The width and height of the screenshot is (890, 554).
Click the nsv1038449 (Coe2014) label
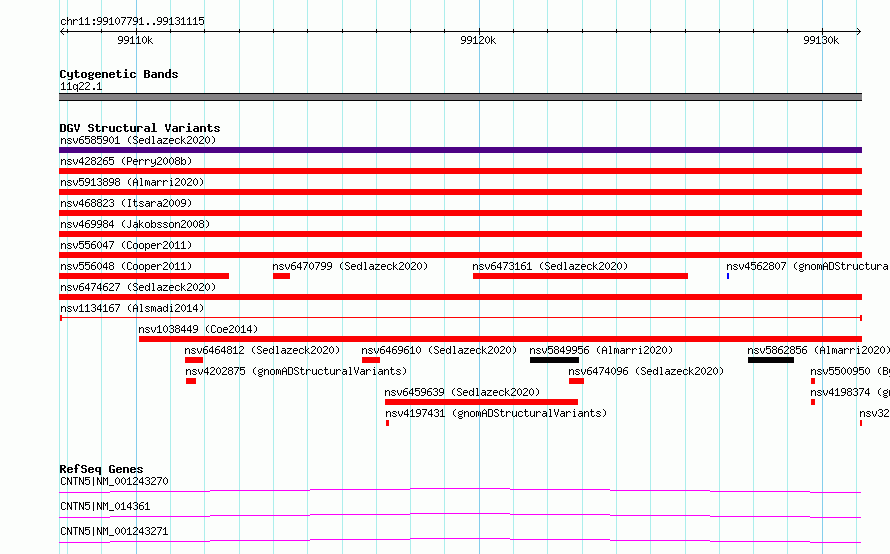point(198,329)
